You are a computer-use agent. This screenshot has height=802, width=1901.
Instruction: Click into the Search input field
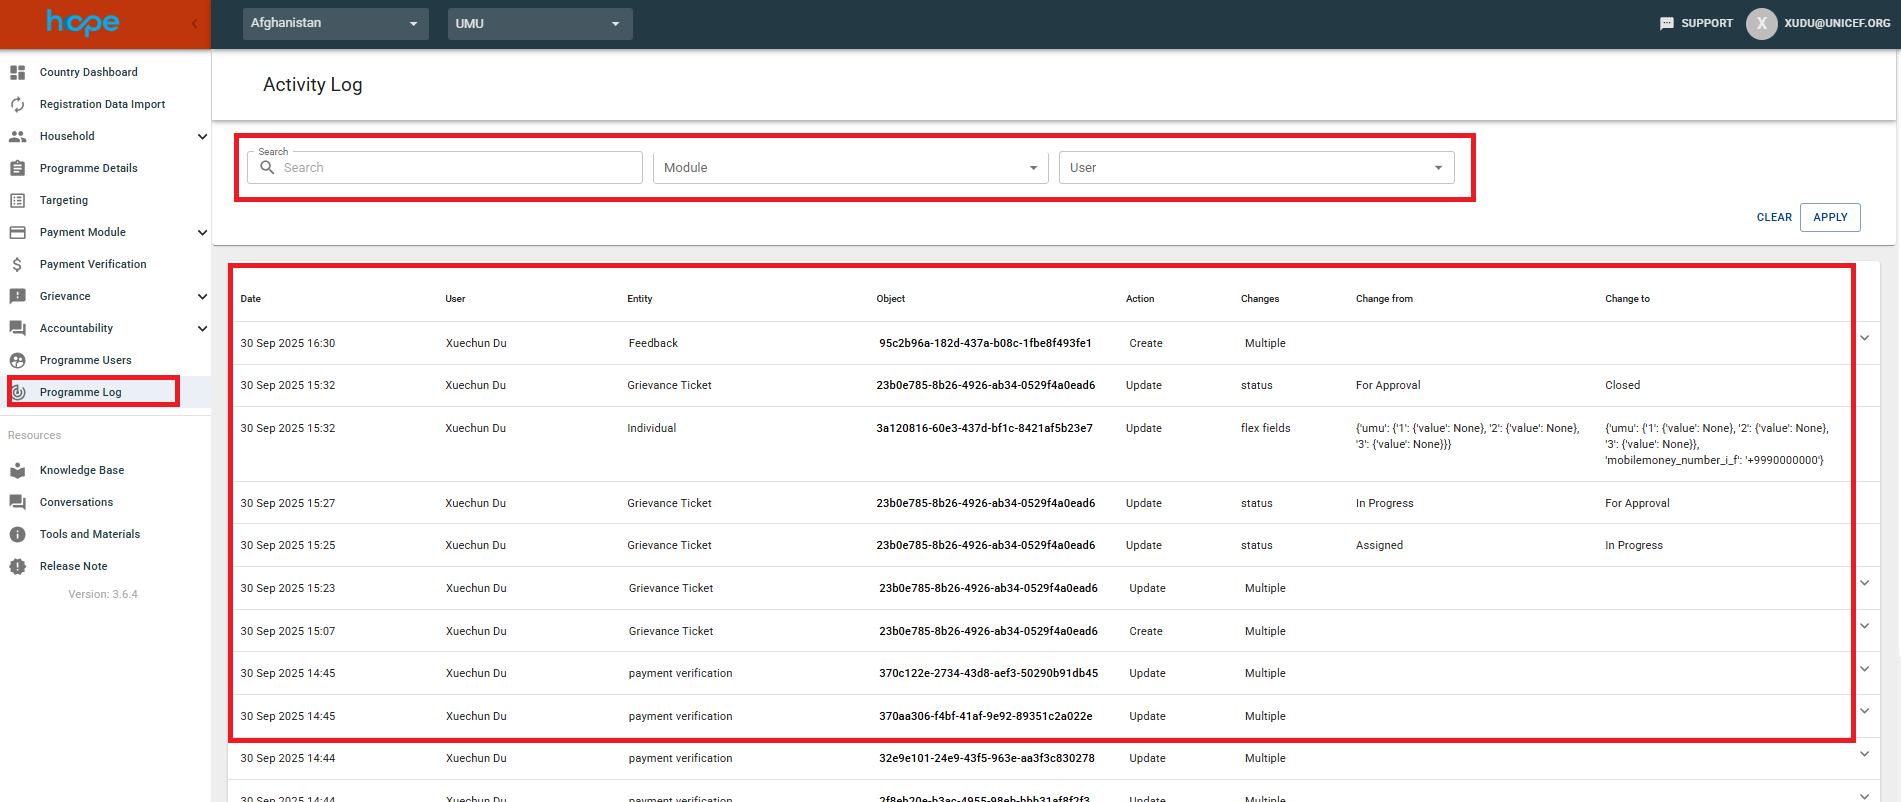tap(455, 168)
